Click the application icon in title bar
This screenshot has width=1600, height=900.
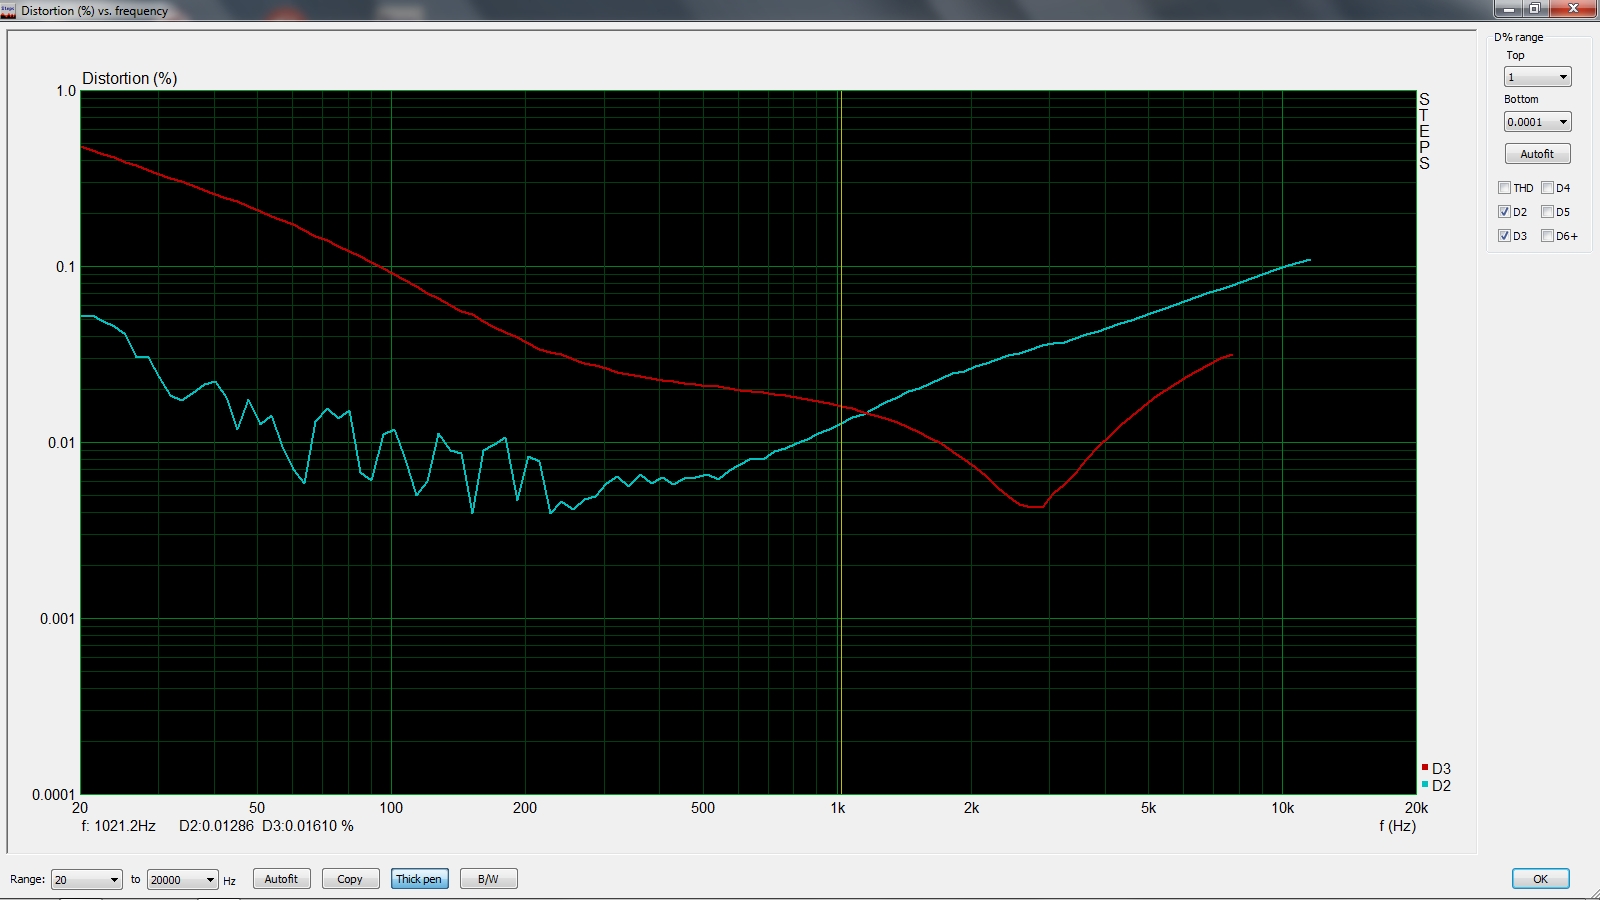click(9, 11)
